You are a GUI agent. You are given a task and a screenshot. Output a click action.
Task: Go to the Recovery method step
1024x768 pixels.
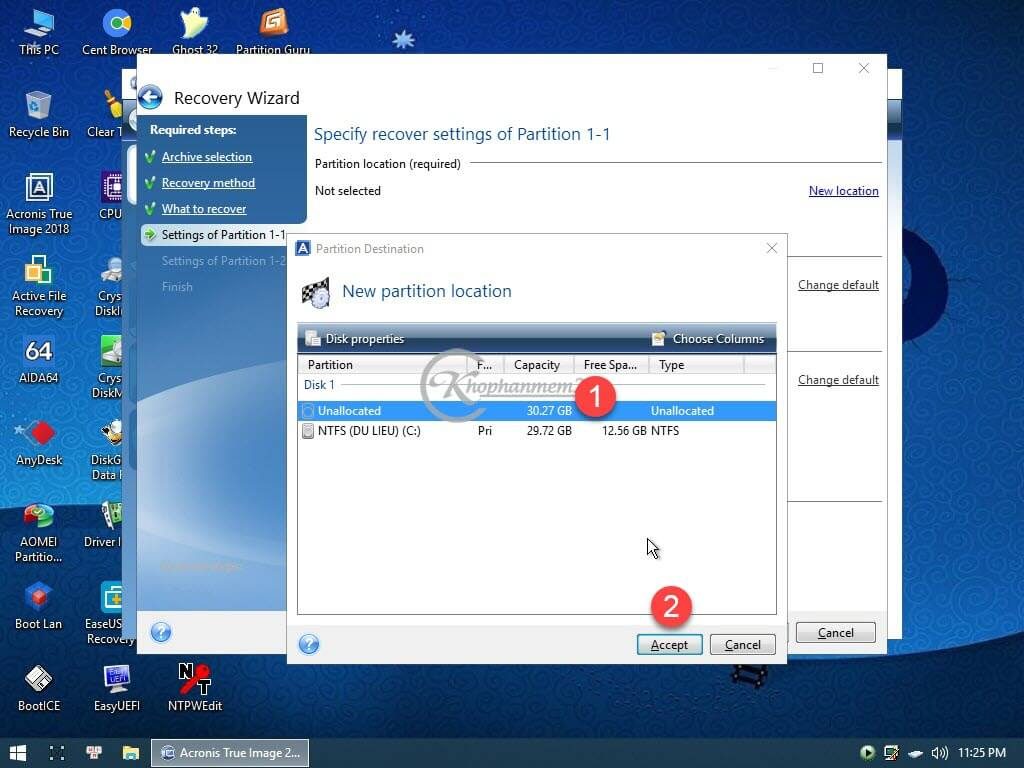(x=208, y=183)
